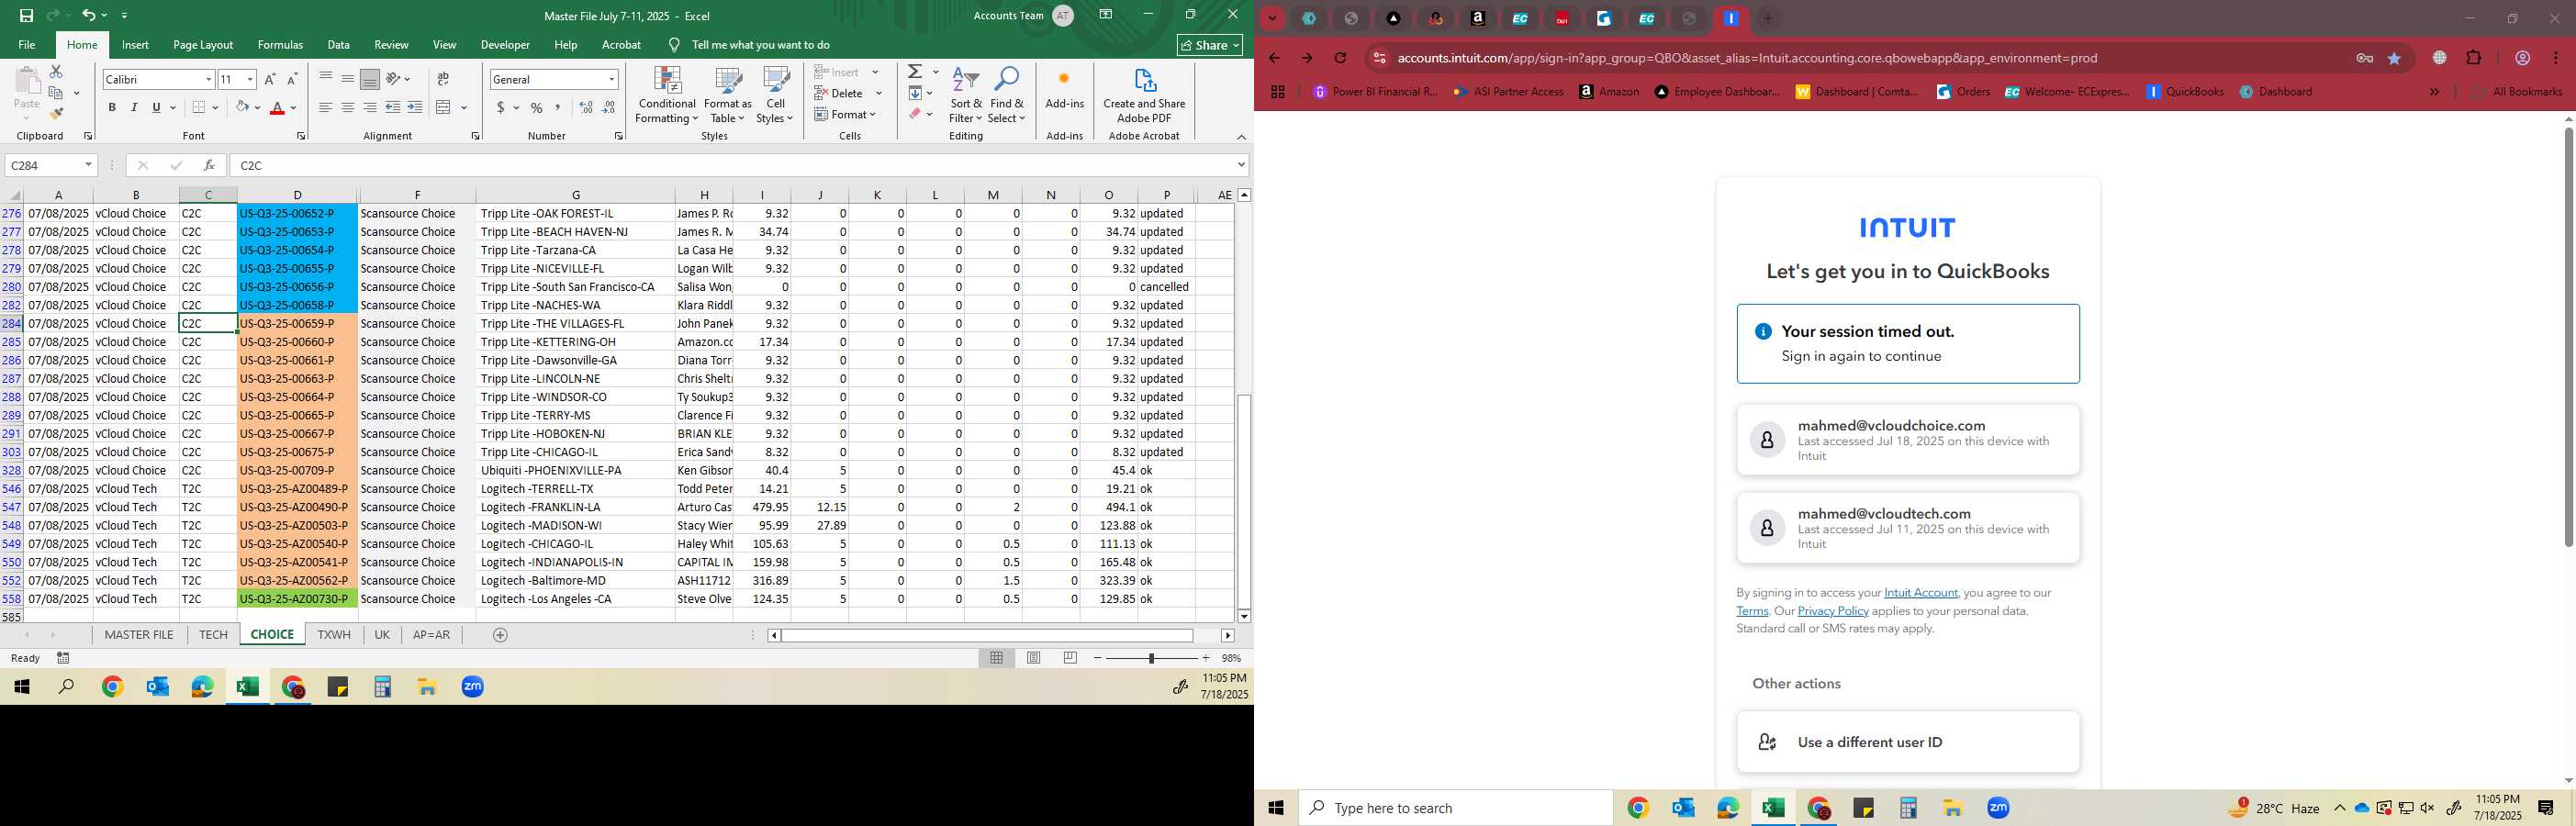Click the Increase Decimal icon
Viewport: 2576px width, 826px height.
pyautogui.click(x=587, y=107)
